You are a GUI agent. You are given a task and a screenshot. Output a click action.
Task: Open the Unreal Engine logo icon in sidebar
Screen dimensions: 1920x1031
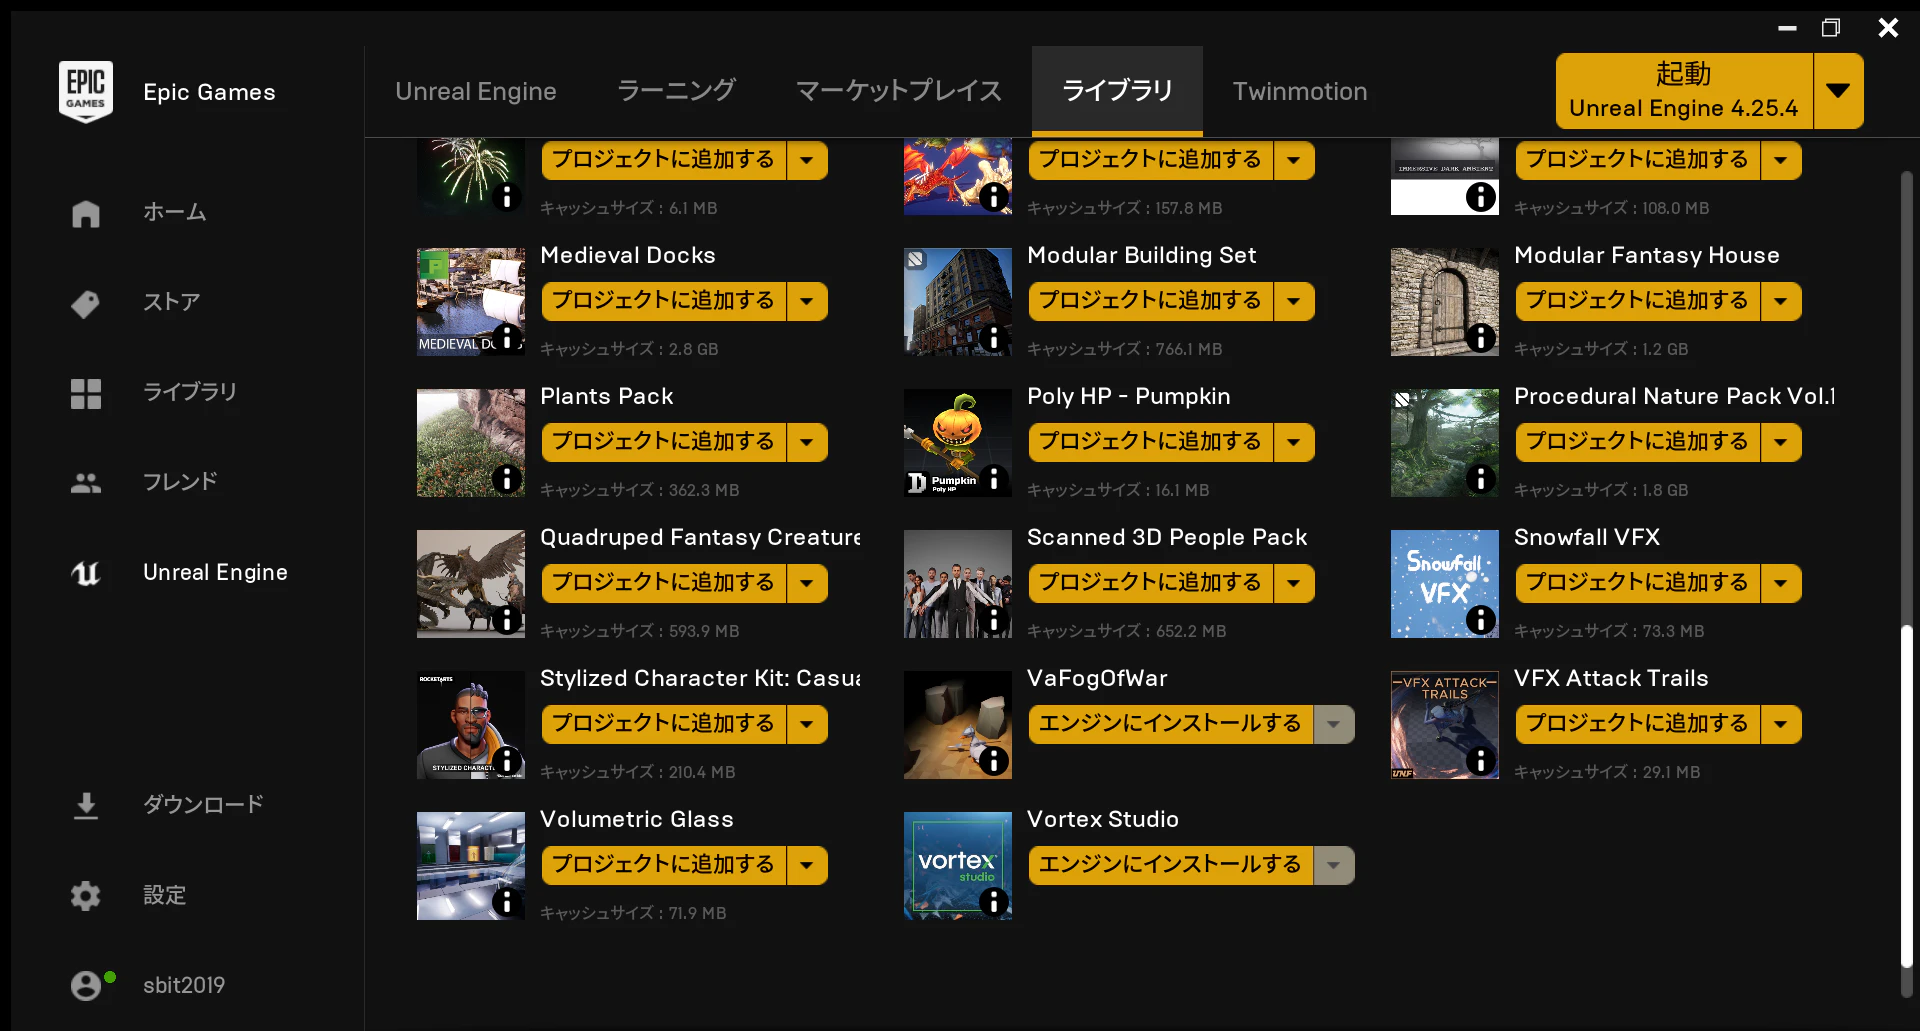(86, 573)
